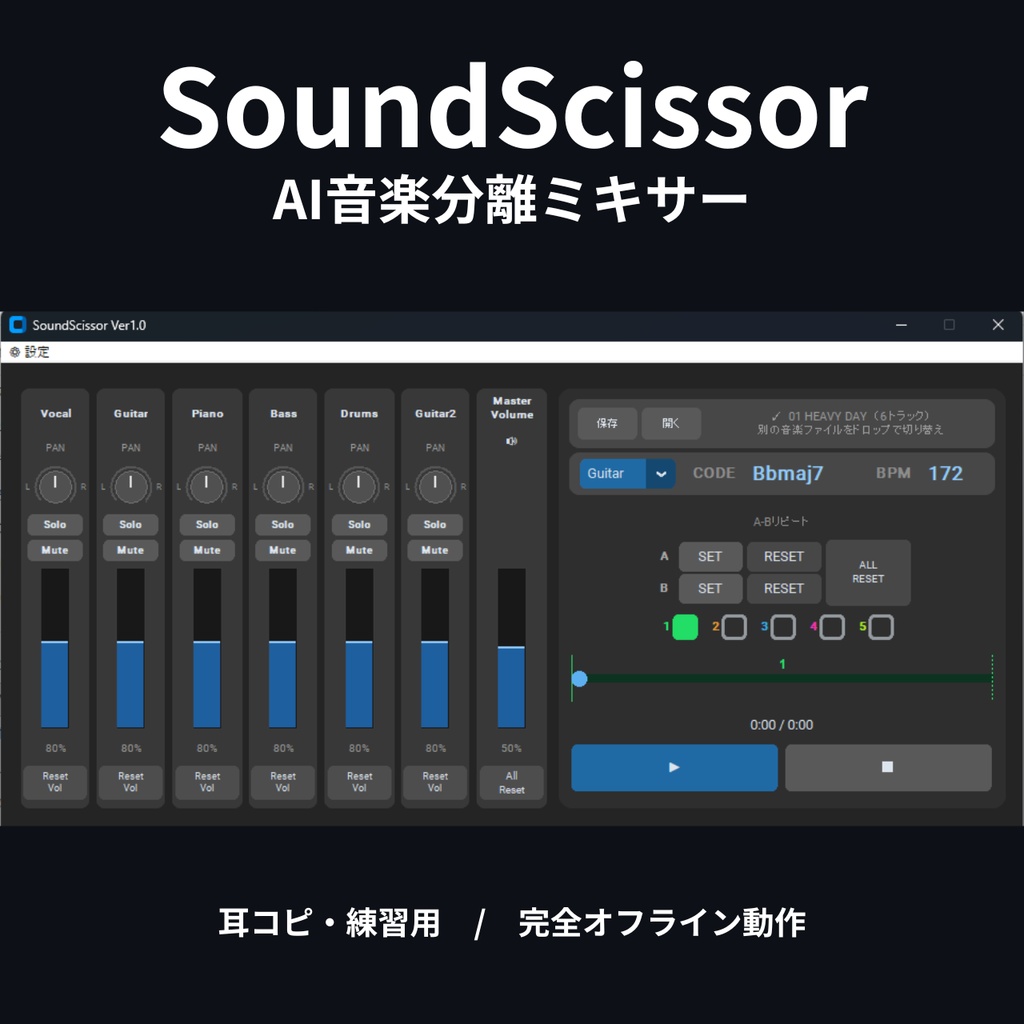Click the 01 HEAVY DAY file name
The image size is (1024, 1024).
pos(850,416)
